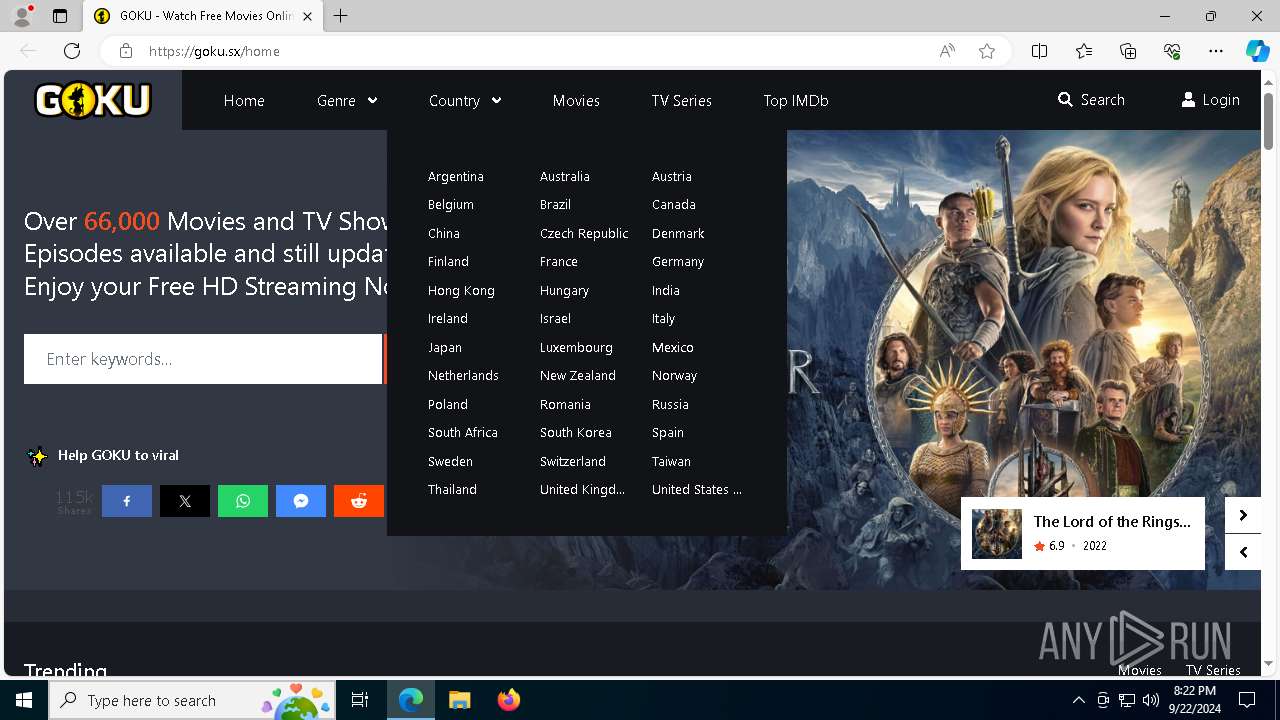
Task: Previous slide arrow on featured banner
Action: [x=1243, y=552]
